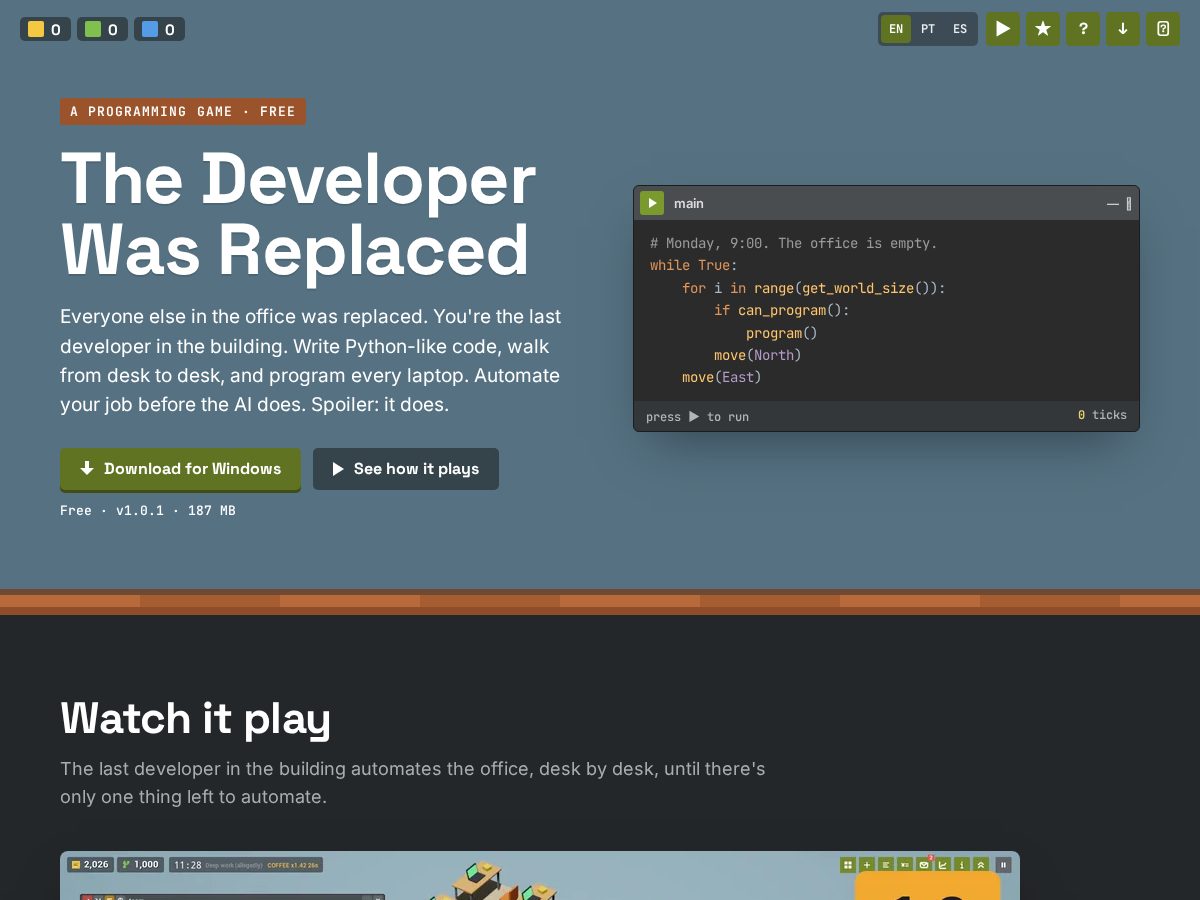
Task: Click the 2,026 counter in gameplay preview
Action: coord(90,865)
